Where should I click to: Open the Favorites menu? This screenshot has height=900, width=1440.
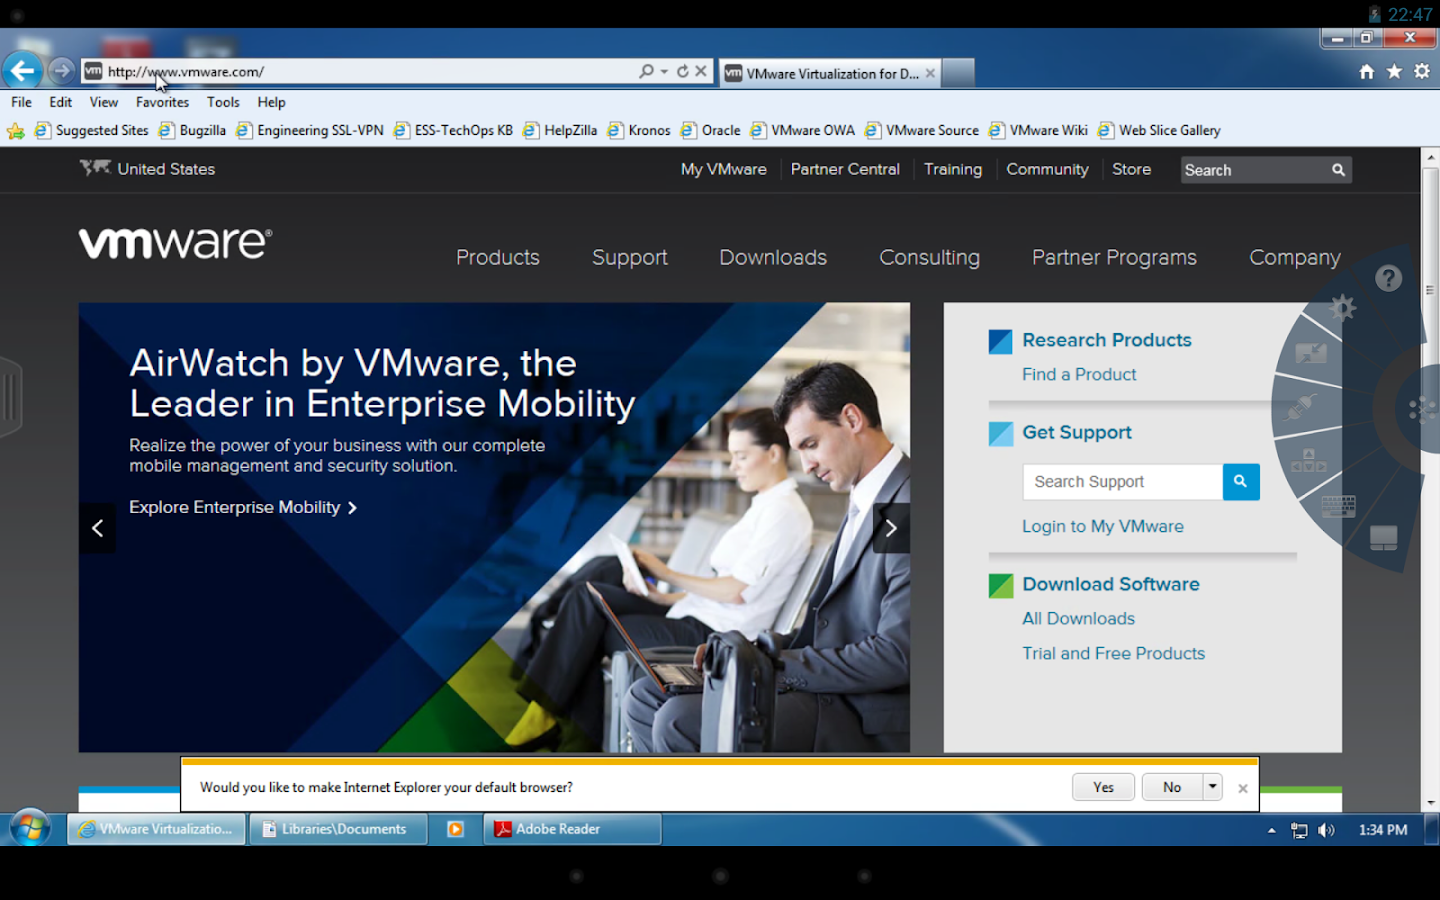coord(162,102)
